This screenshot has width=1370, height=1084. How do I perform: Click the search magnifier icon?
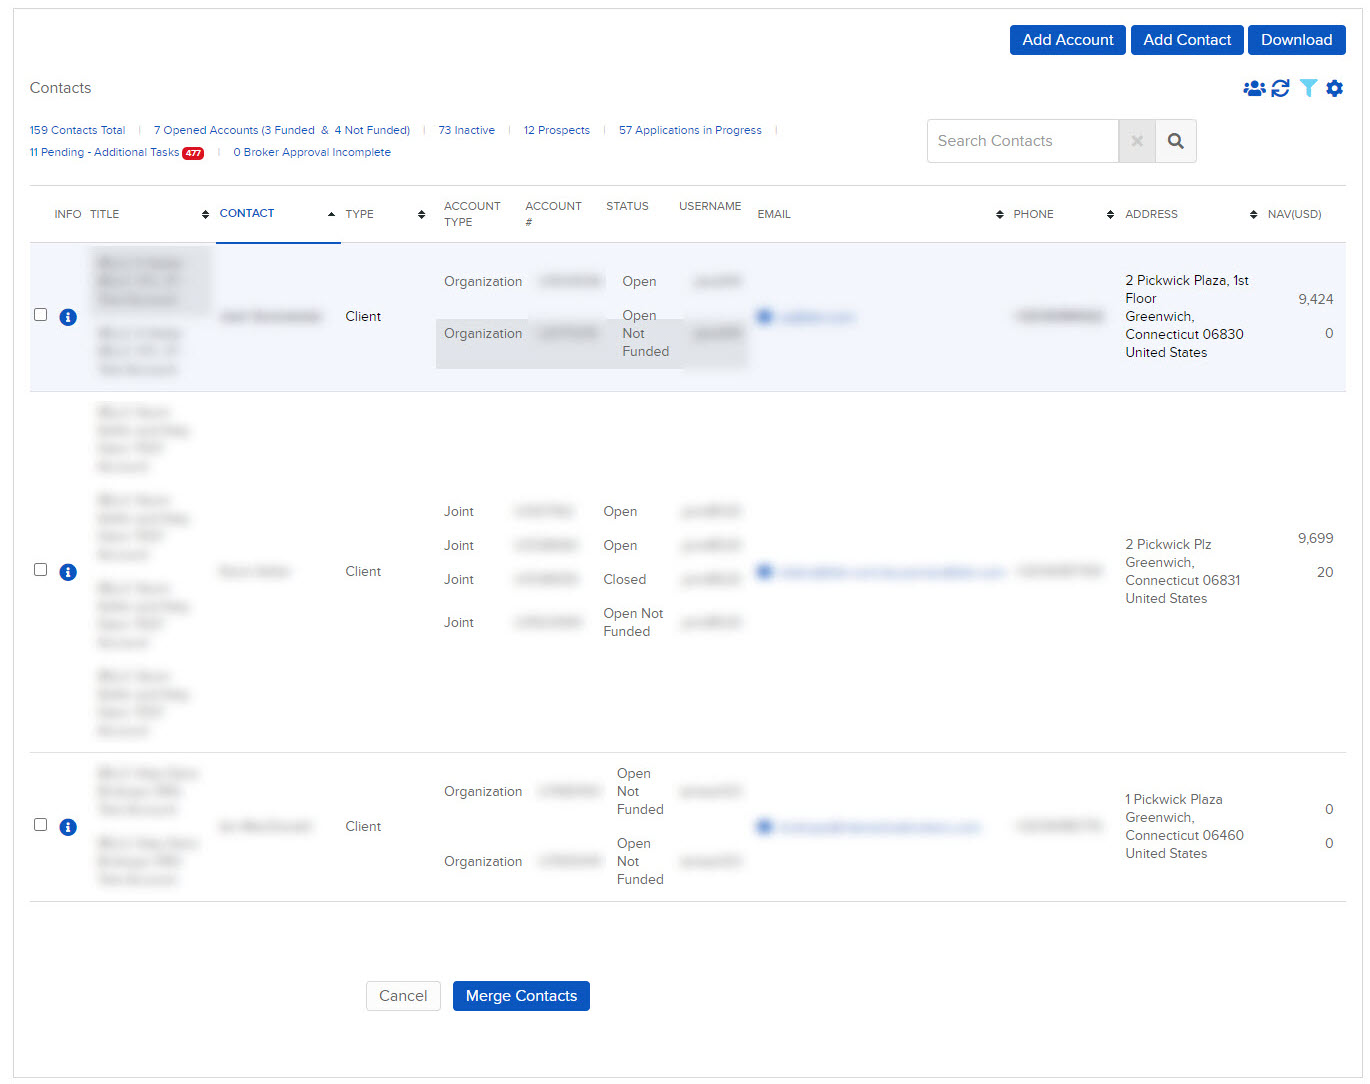coord(1175,141)
